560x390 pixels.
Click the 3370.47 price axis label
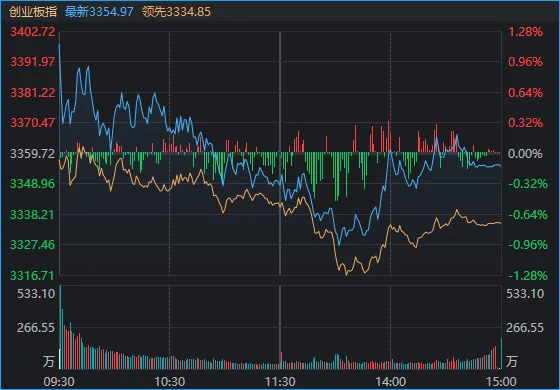[33, 123]
